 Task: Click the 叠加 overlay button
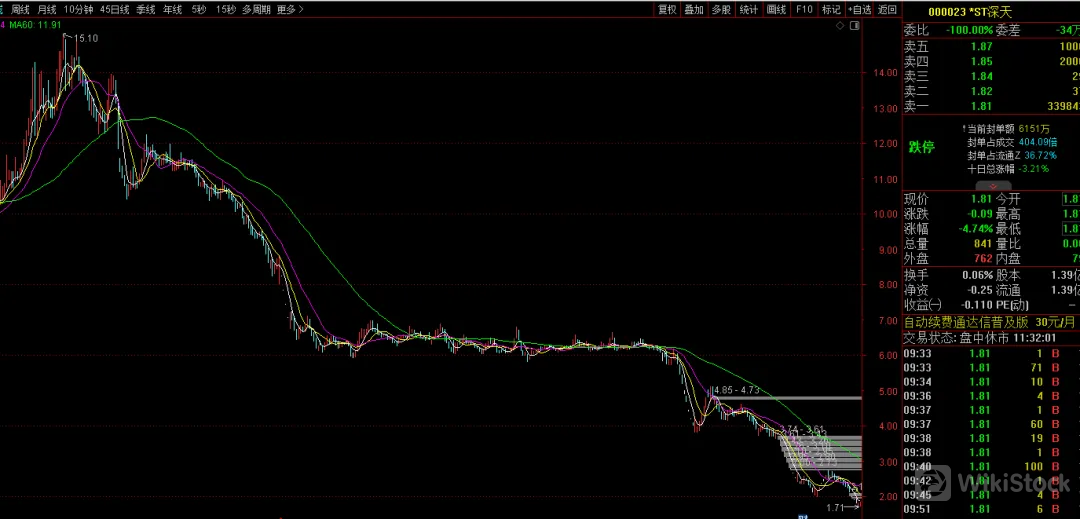tap(694, 9)
